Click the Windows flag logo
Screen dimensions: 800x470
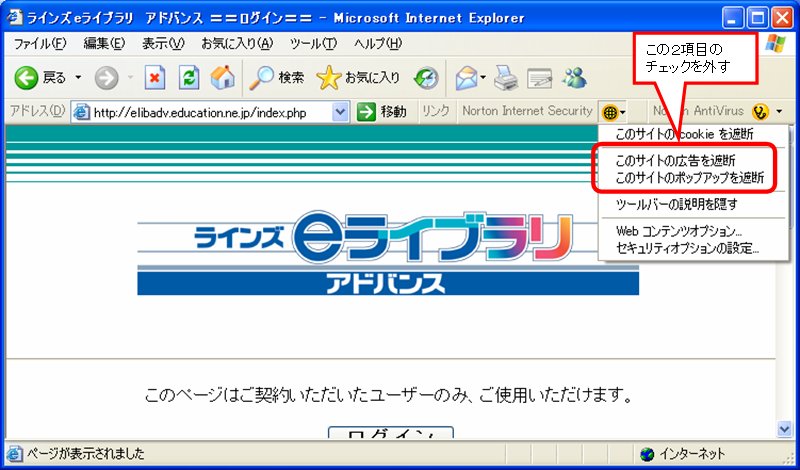(x=776, y=44)
